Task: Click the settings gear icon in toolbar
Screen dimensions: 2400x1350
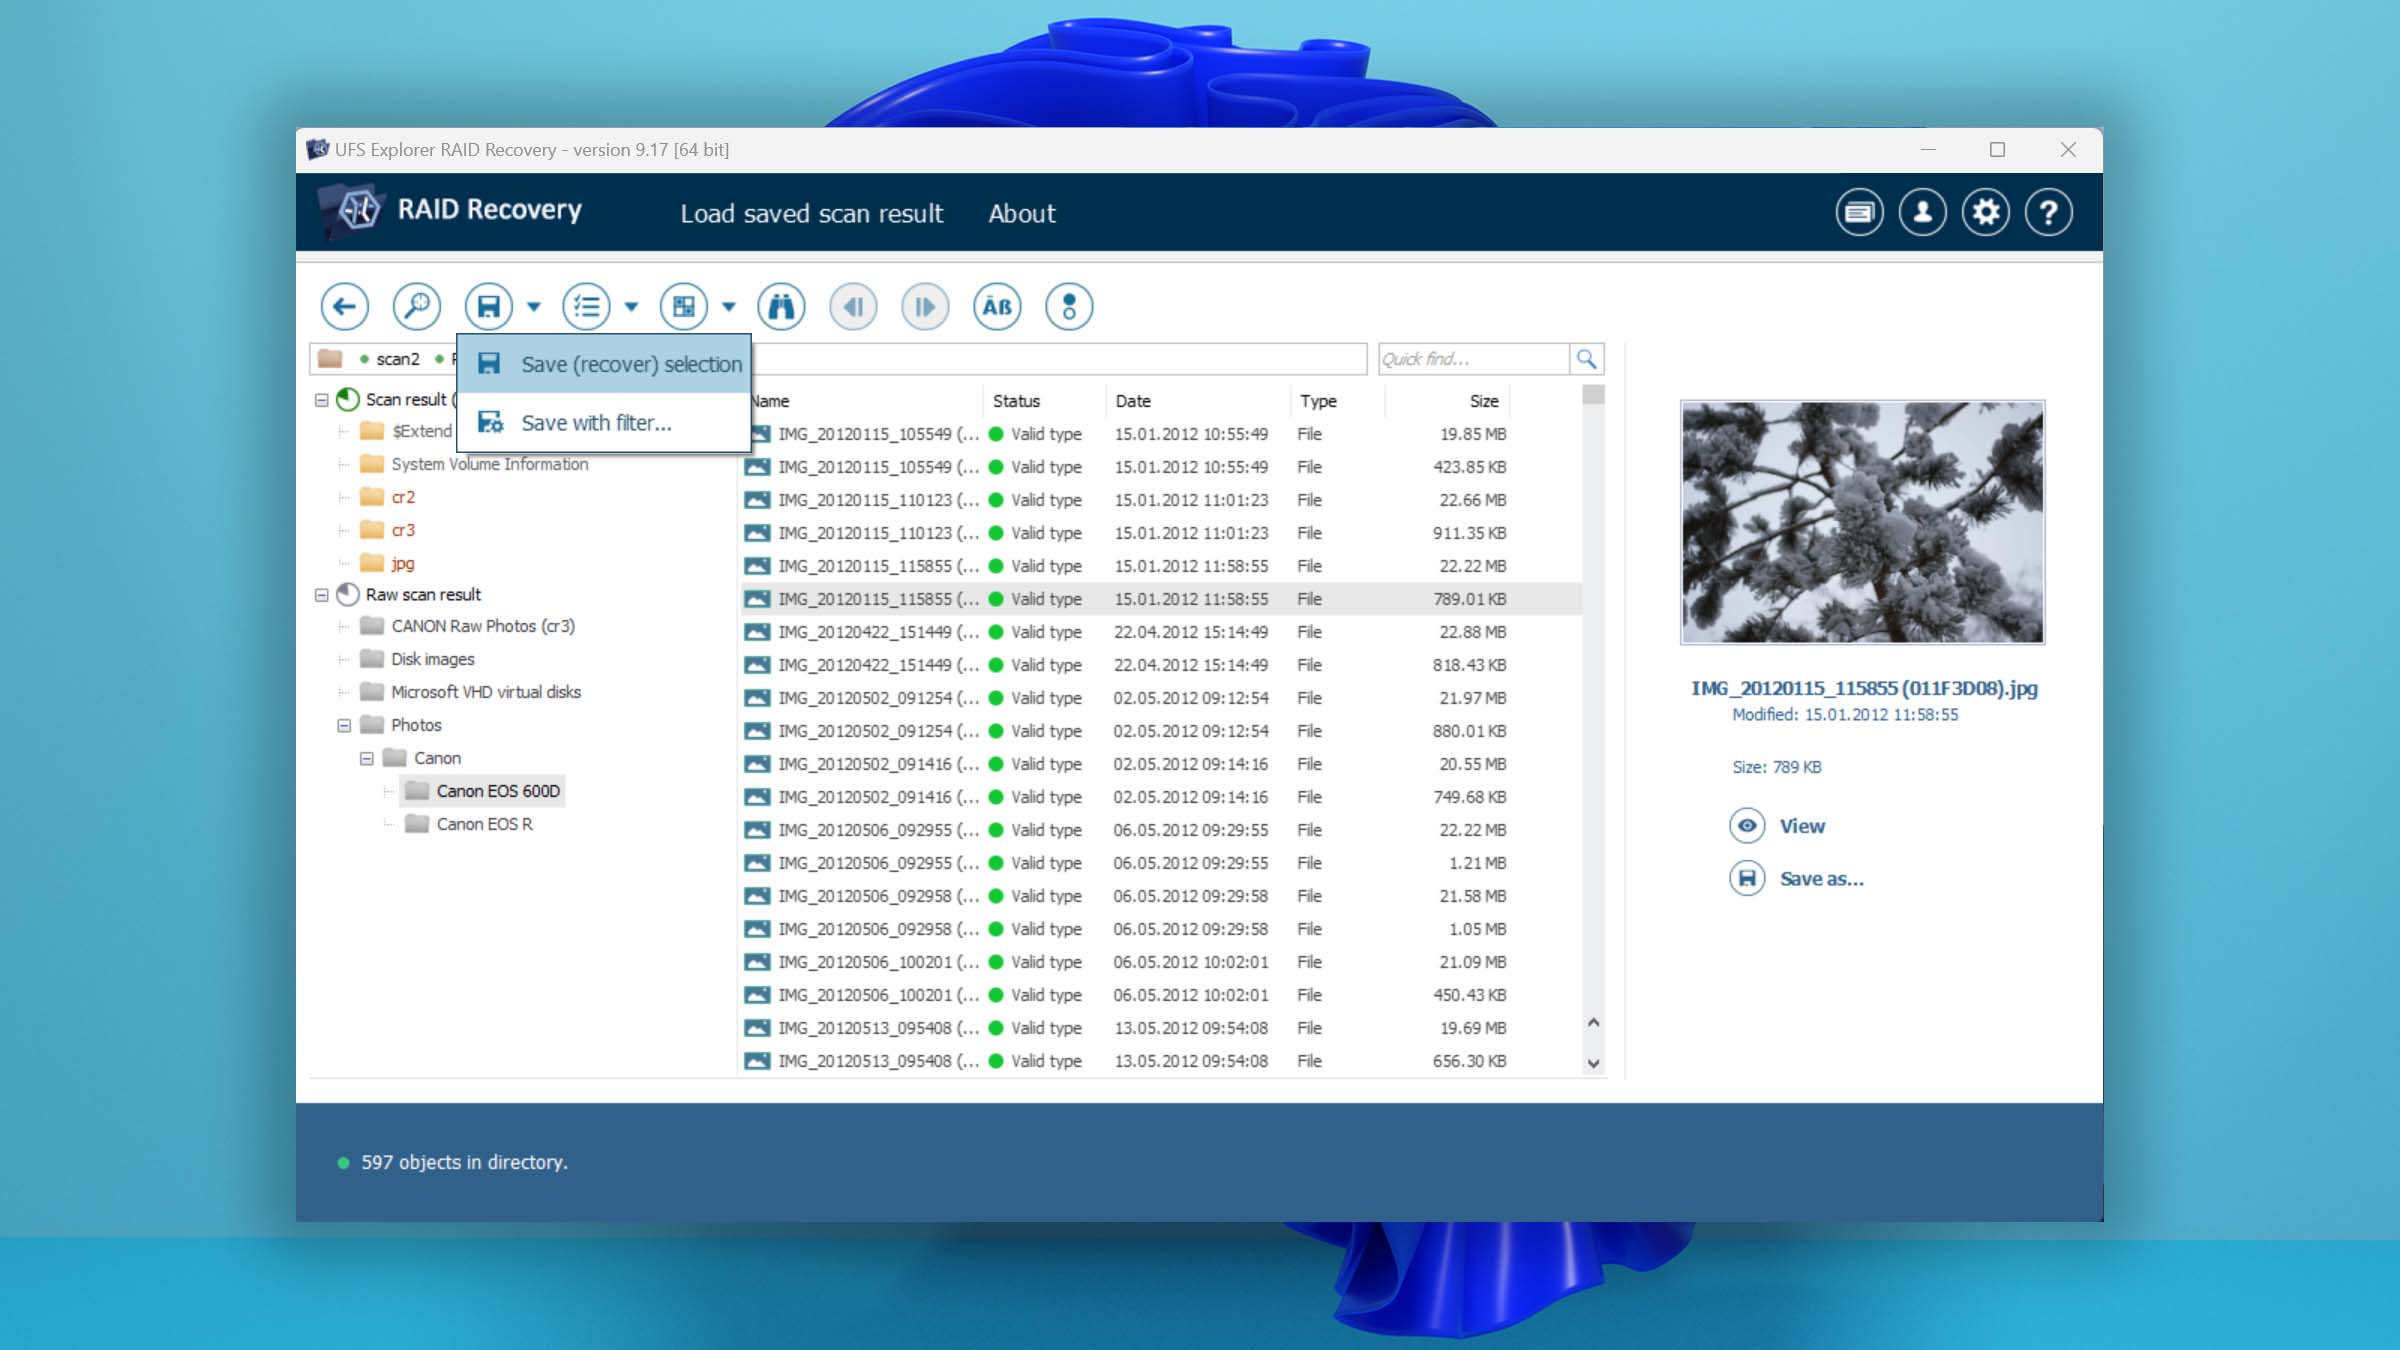Action: click(x=1985, y=211)
